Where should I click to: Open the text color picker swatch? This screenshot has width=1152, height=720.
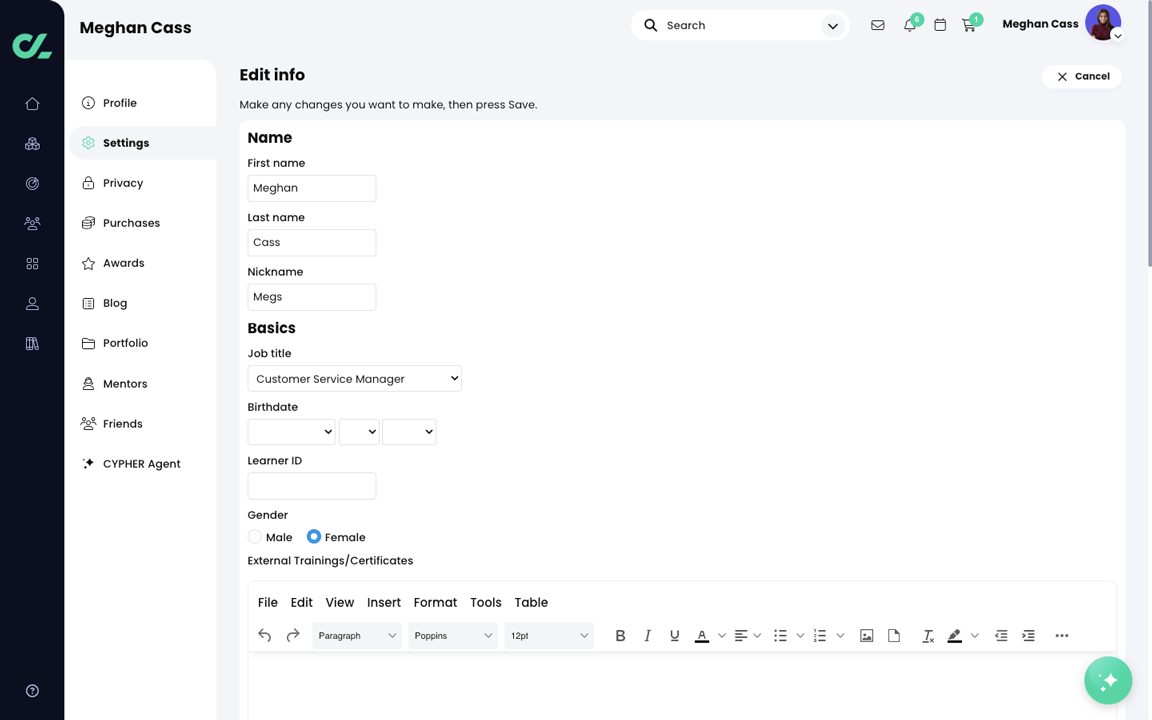pyautogui.click(x=703, y=635)
